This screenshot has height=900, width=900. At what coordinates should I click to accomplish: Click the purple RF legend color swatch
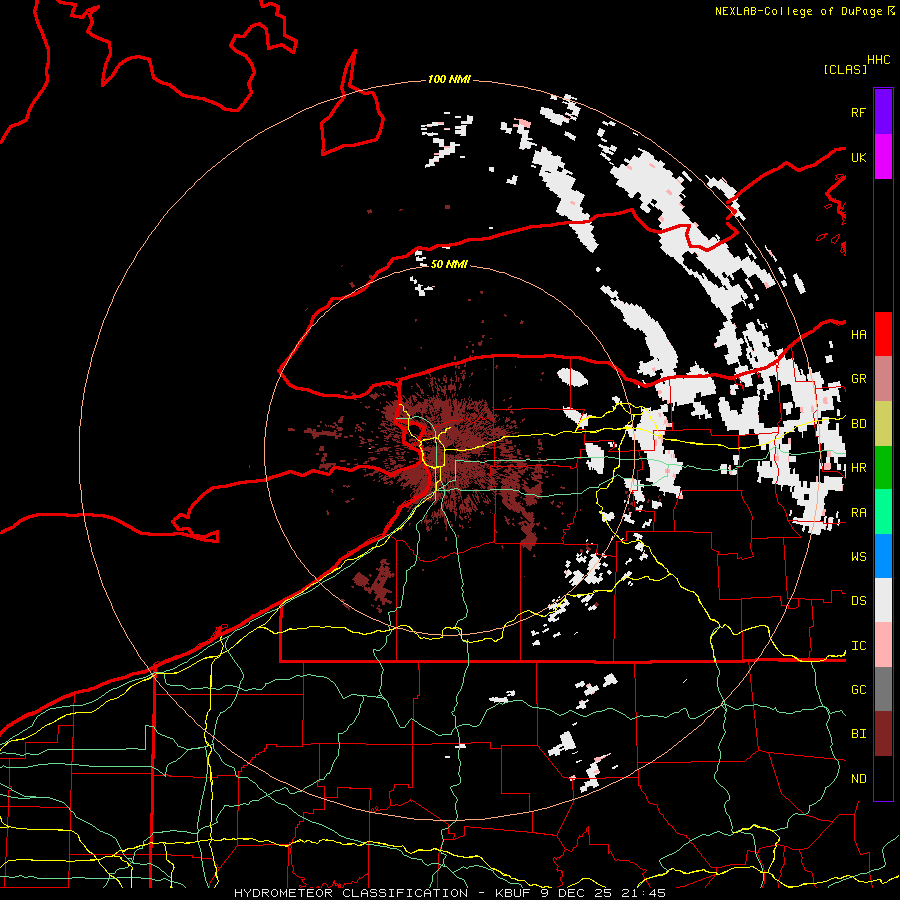[x=883, y=112]
